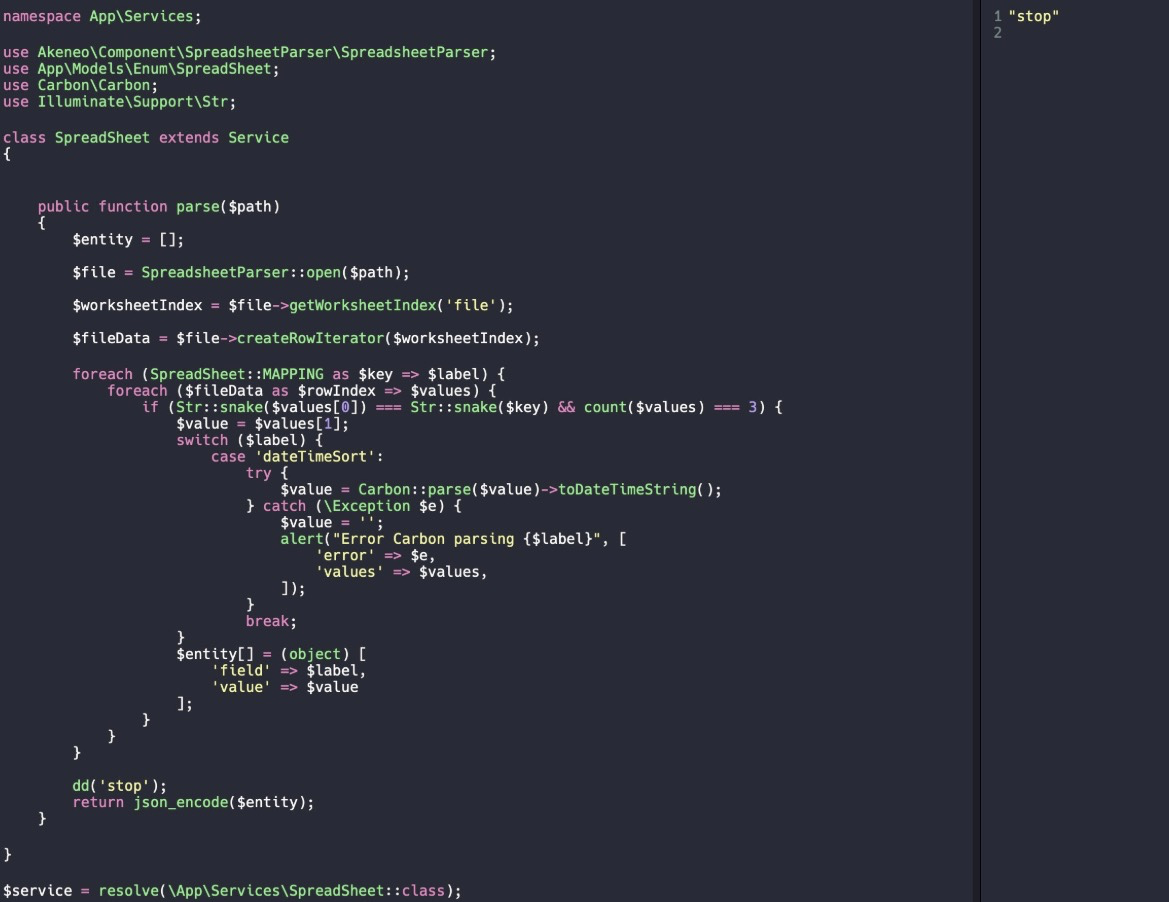Screen dimensions: 1169x902
Task: Click the use Illuminate\Support\Str import
Action: pos(119,101)
